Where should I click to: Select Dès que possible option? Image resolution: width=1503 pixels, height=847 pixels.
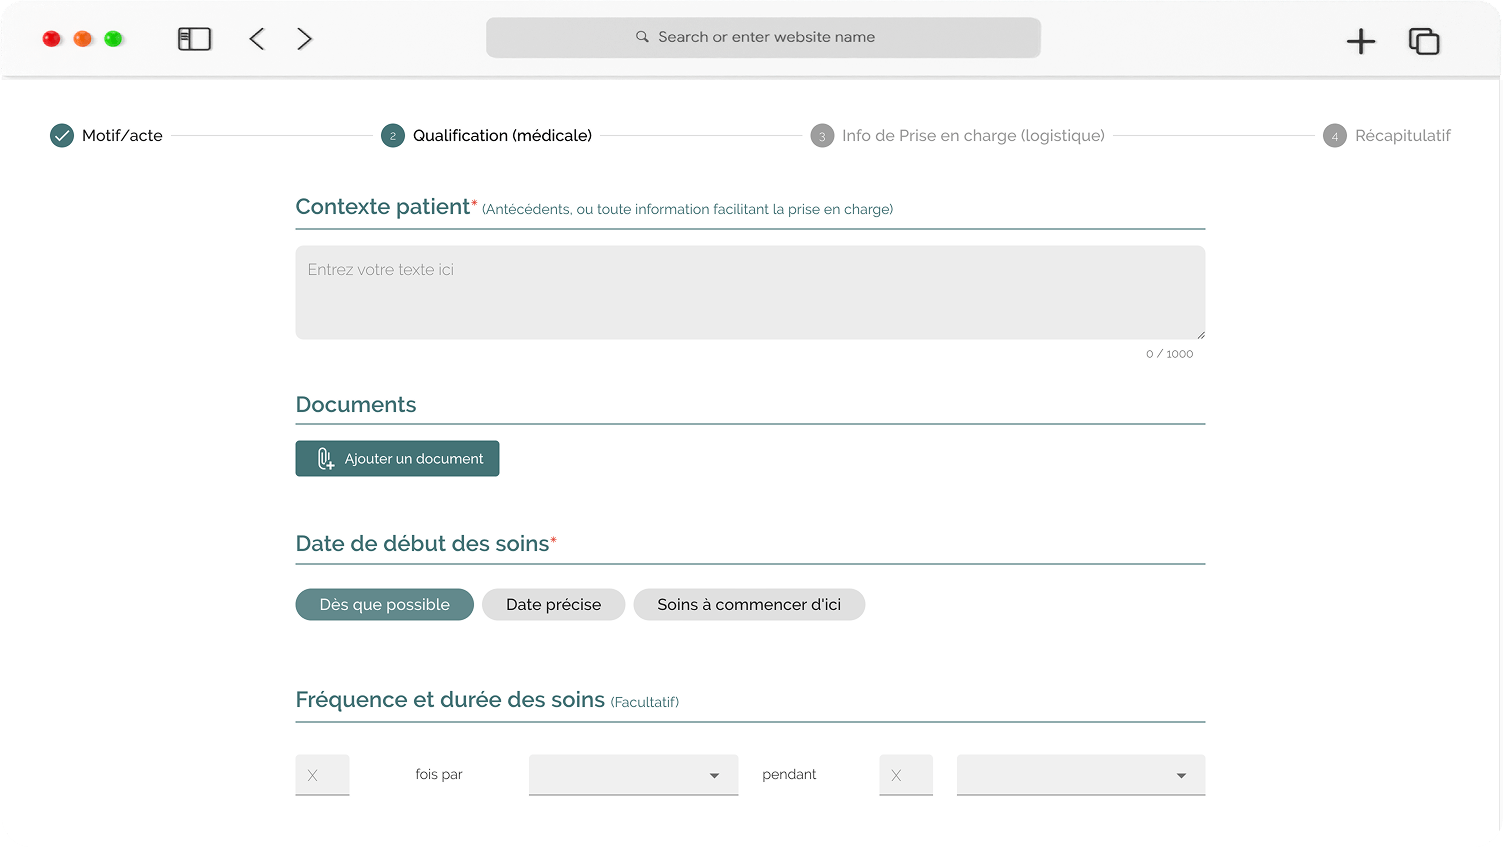[385, 605]
